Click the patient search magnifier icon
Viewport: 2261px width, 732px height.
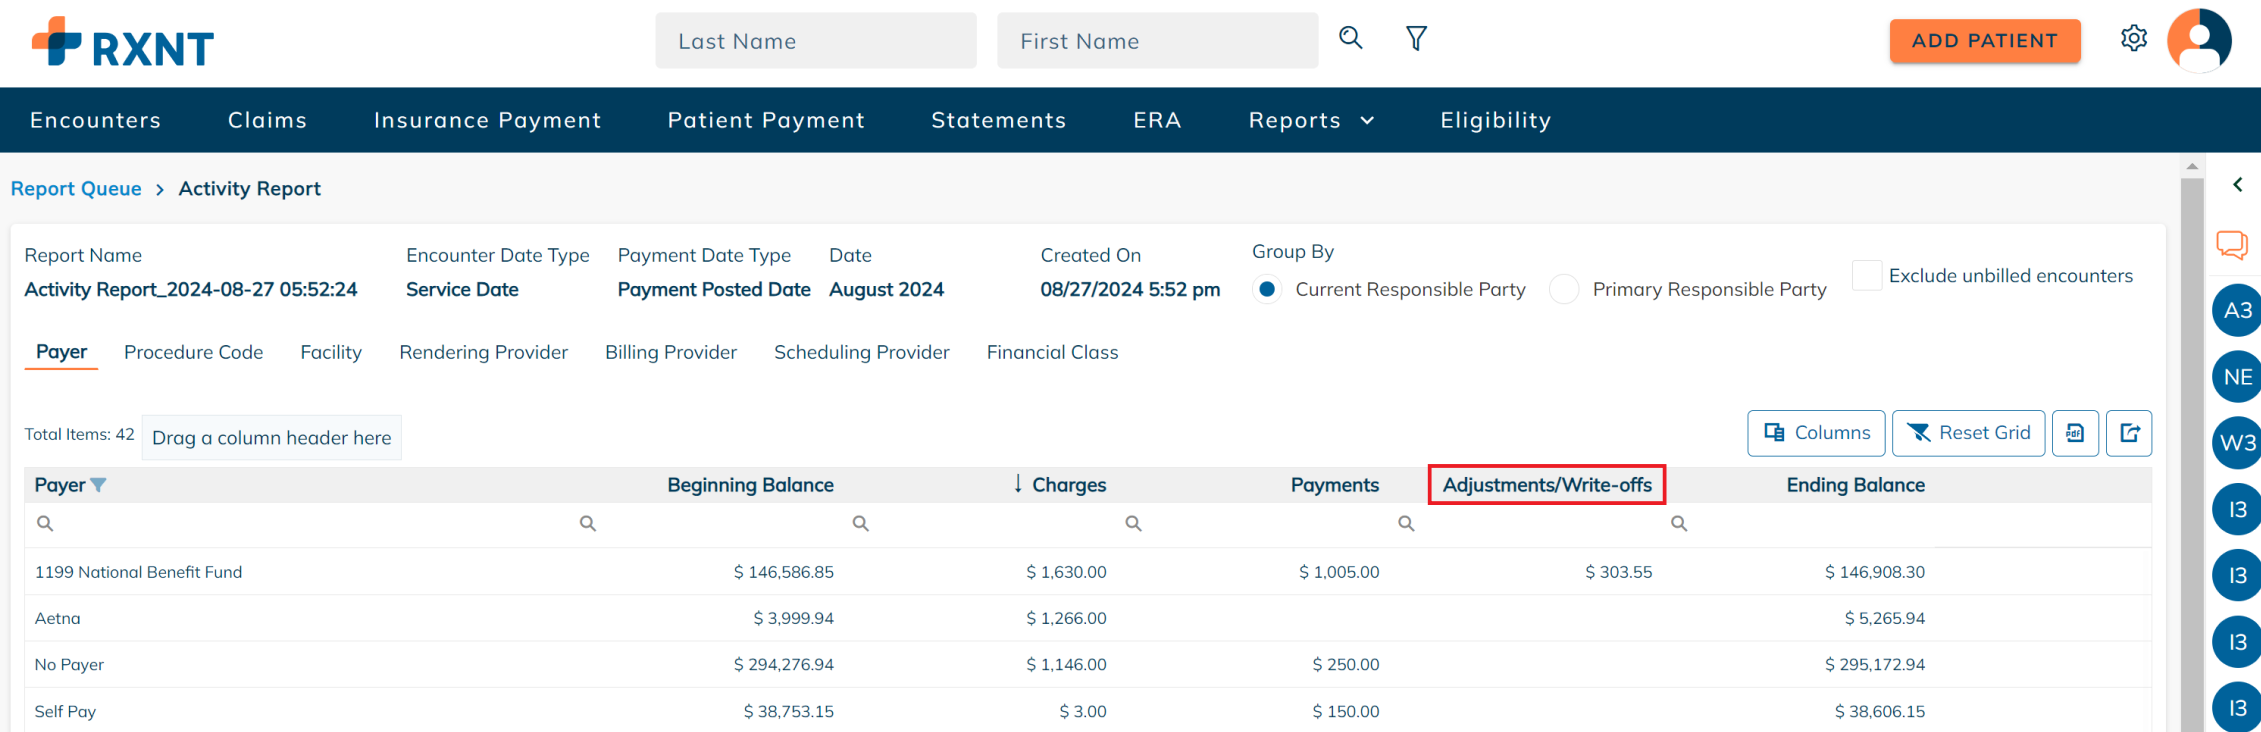tap(1350, 39)
